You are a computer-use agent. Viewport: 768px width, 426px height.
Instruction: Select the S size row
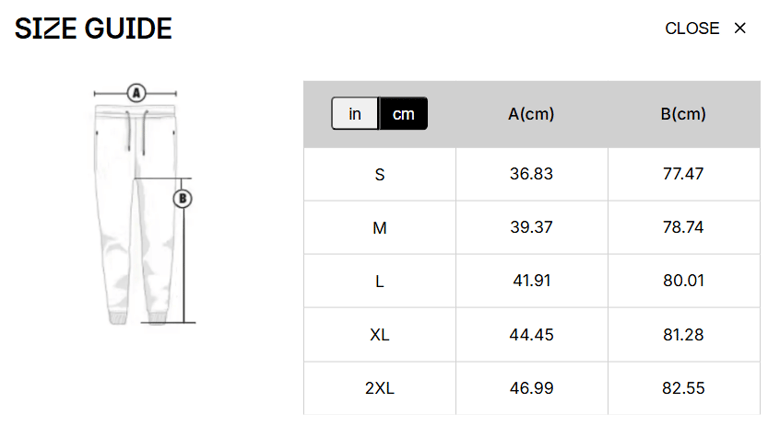[x=380, y=174]
